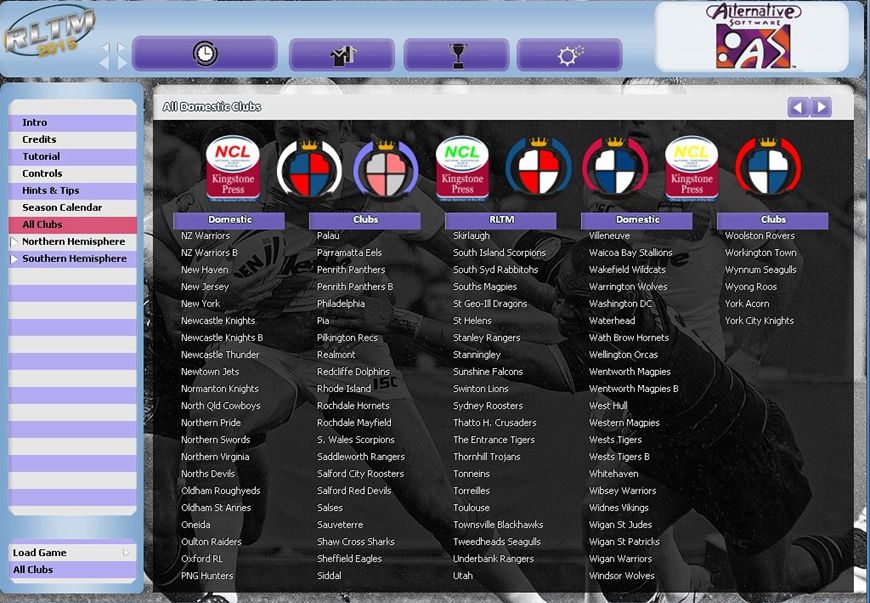The height and width of the screenshot is (603, 870).
Task: Open settings with the gears button
Action: point(570,55)
